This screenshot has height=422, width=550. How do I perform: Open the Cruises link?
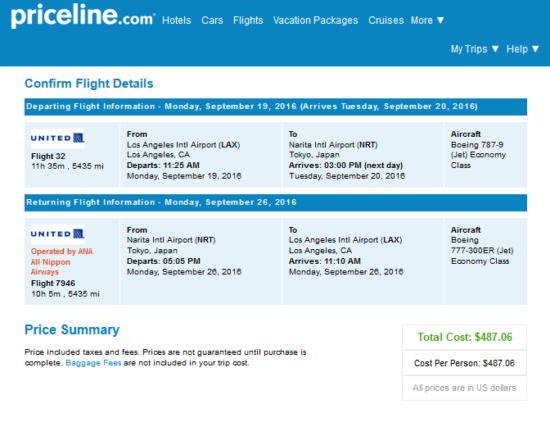point(386,20)
